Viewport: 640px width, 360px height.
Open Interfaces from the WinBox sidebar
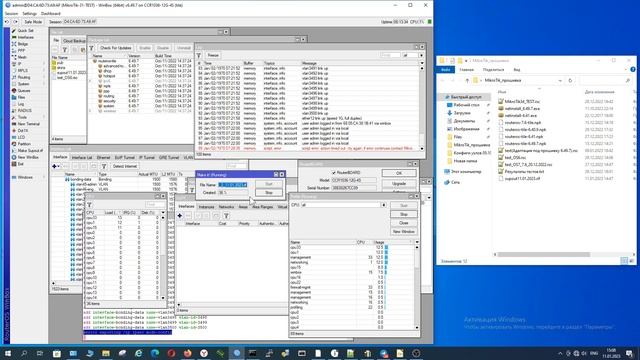click(x=25, y=37)
